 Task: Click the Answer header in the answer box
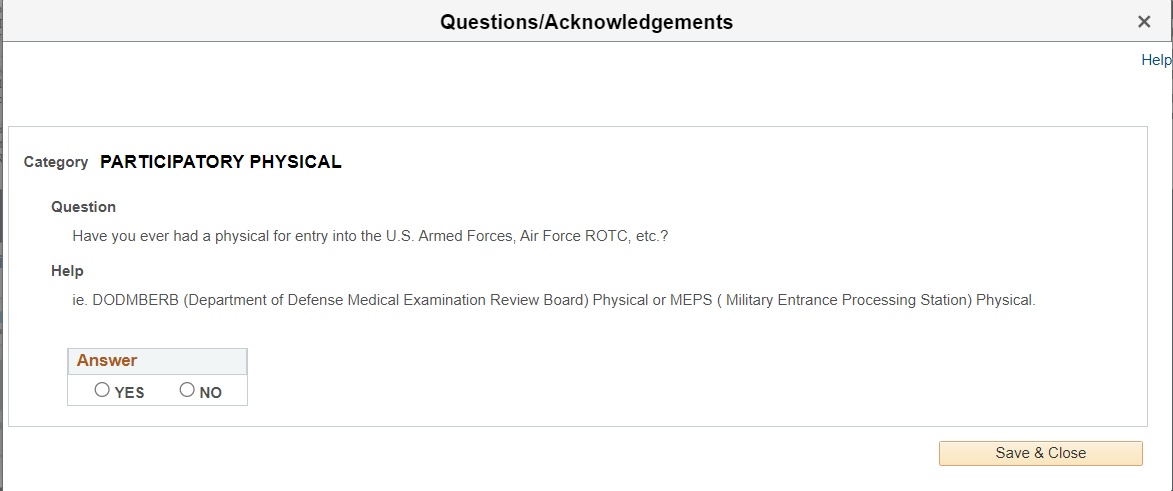[x=107, y=361]
